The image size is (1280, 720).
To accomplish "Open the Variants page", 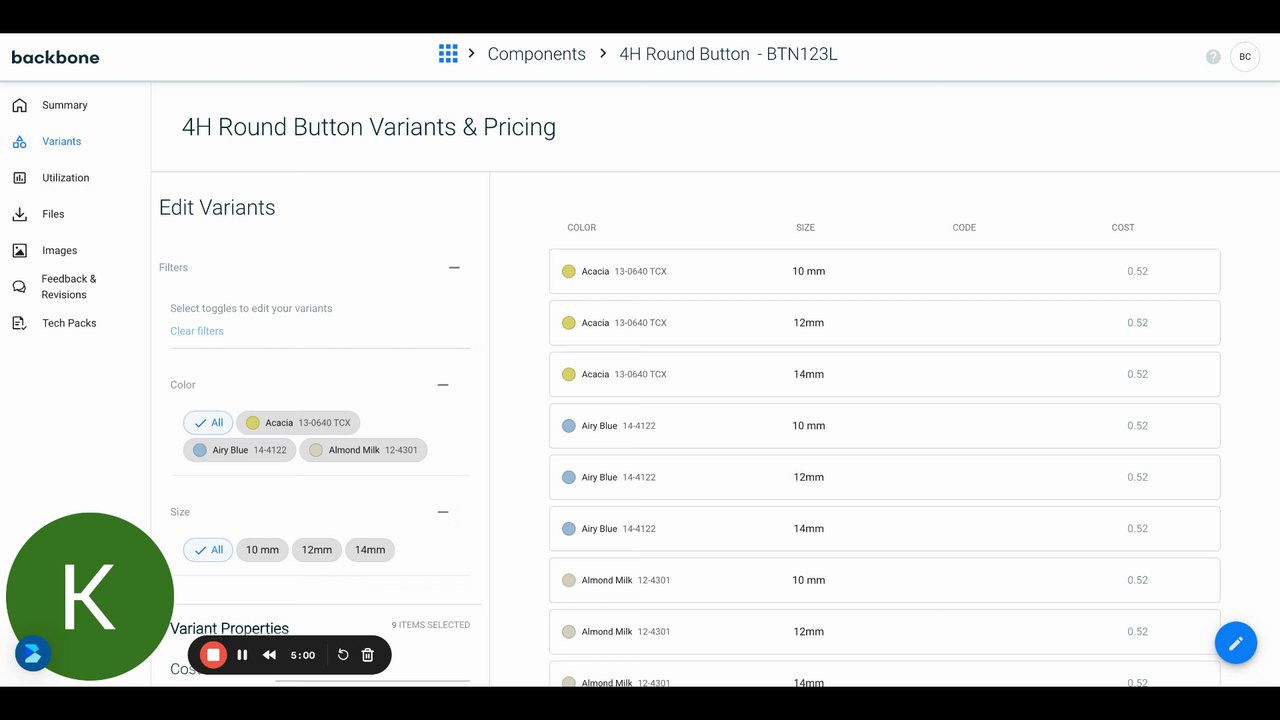I will coord(62,141).
